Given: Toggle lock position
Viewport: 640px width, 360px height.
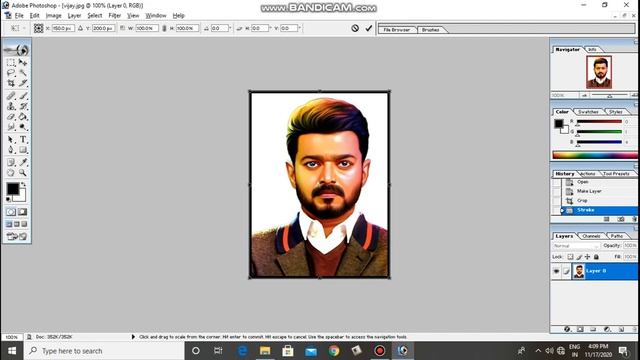Looking at the screenshot, I should click(587, 257).
